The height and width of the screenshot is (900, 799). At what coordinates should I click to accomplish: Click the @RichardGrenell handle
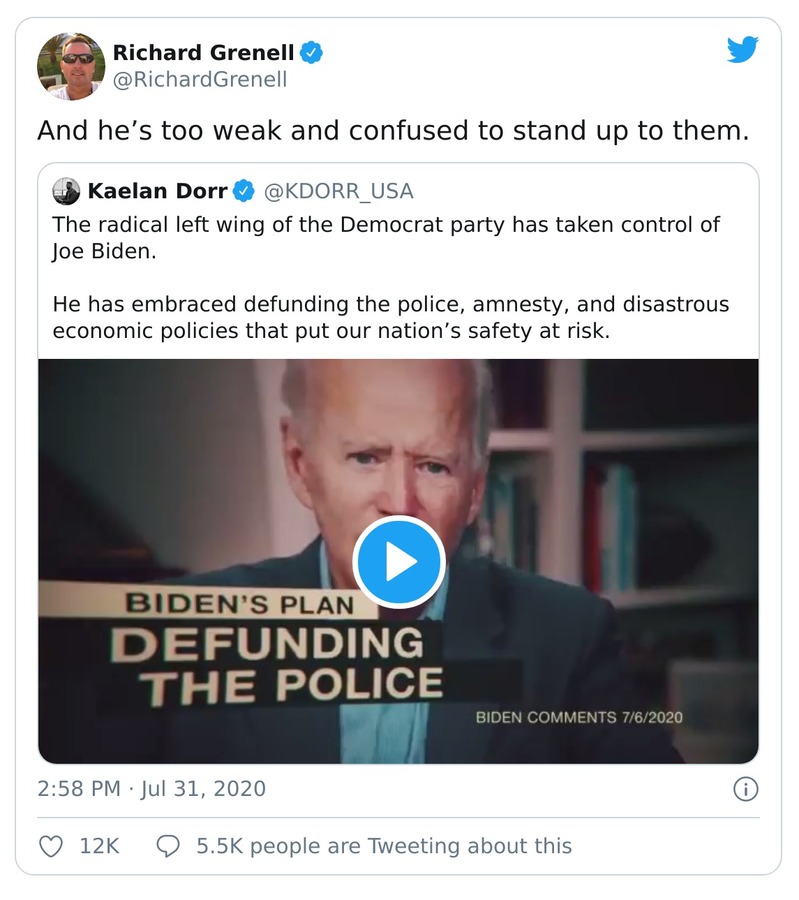point(199,80)
